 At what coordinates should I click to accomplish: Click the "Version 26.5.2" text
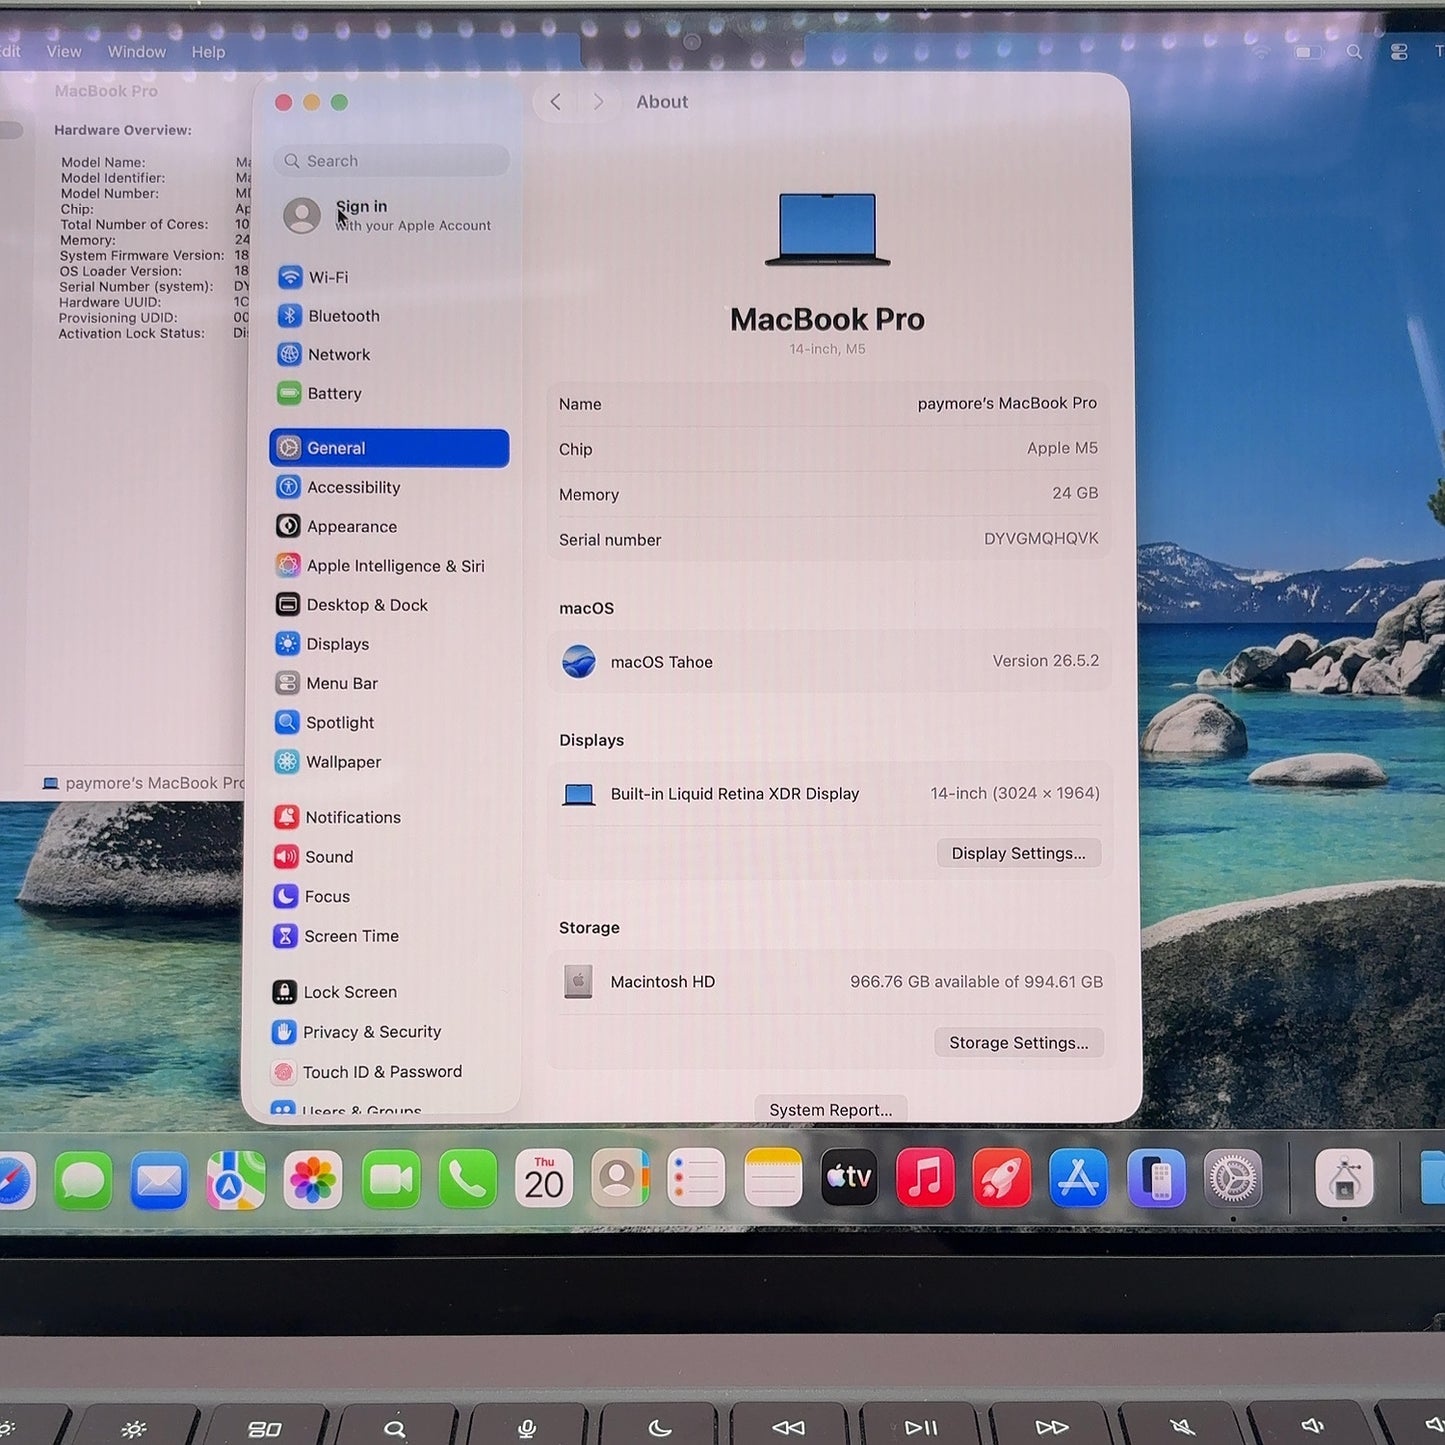[1046, 661]
